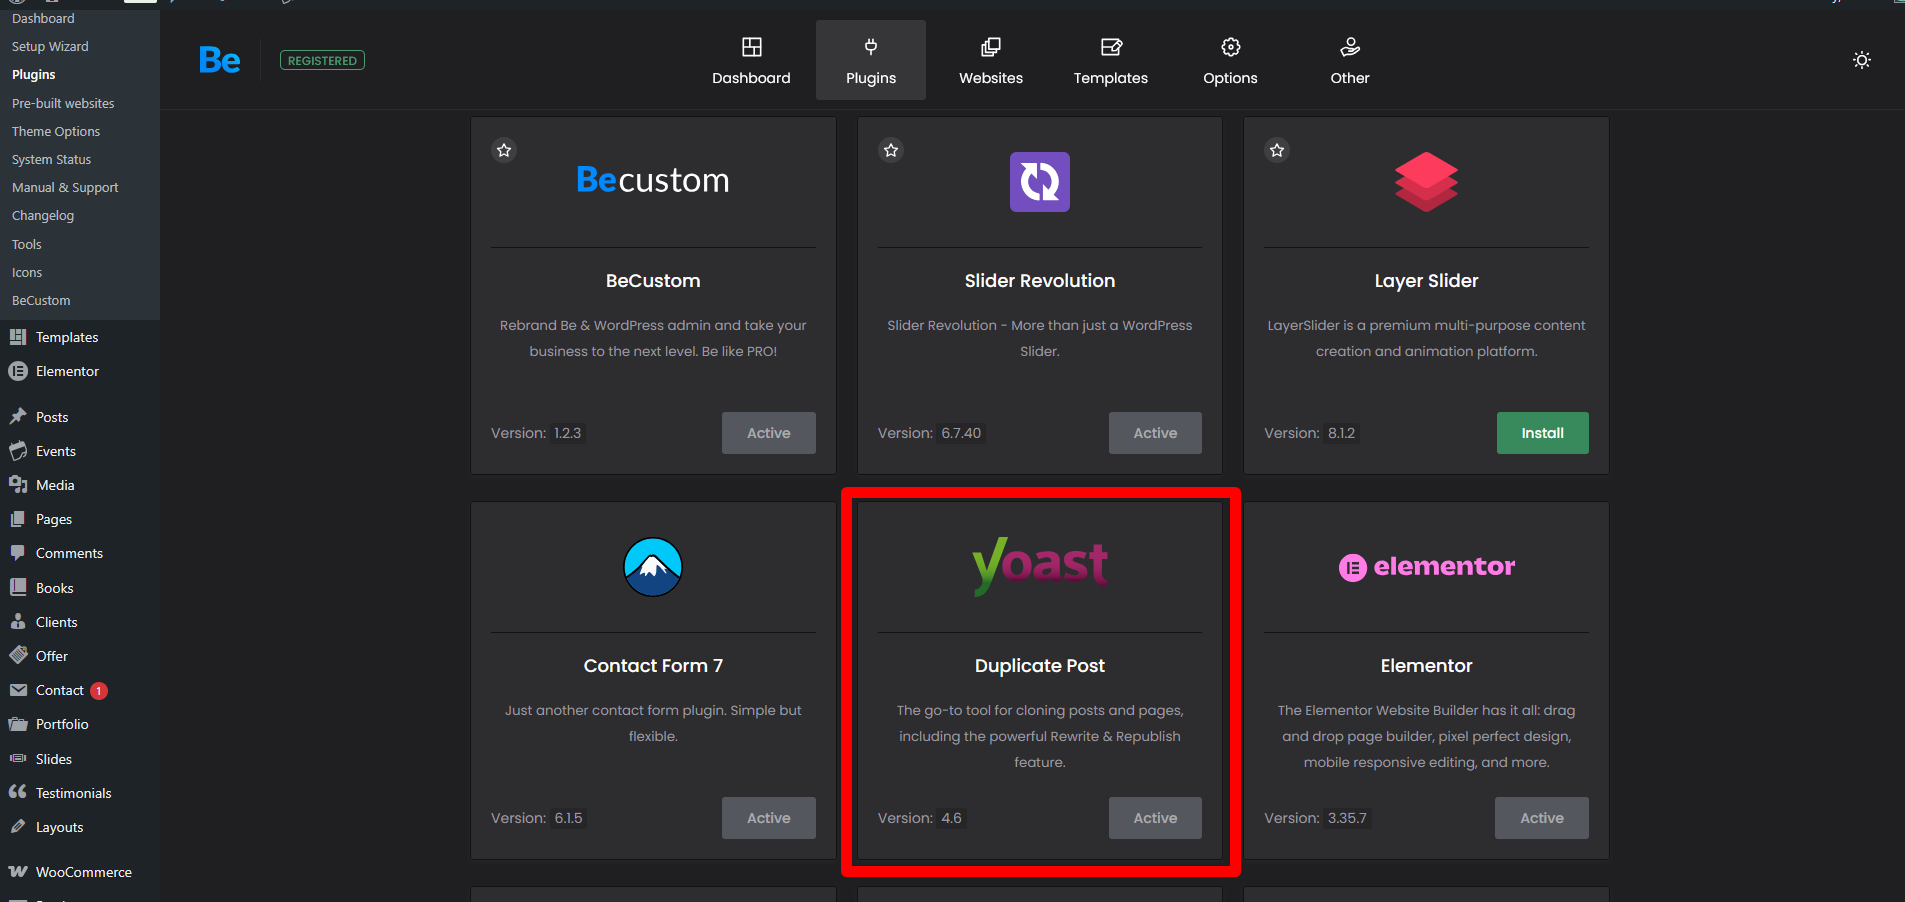Click the star on Layer Slider card

tap(1277, 150)
